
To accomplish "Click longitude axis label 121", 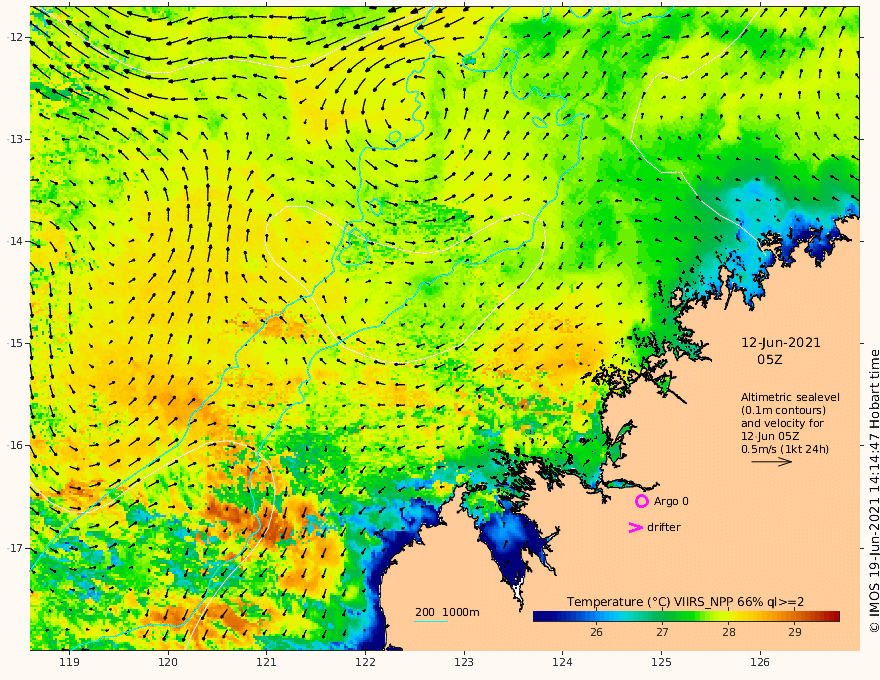I will click(x=267, y=663).
